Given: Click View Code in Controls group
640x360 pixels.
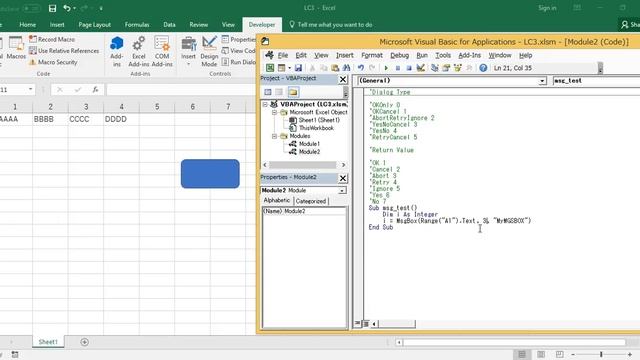Looking at the screenshot, I should (x=239, y=51).
